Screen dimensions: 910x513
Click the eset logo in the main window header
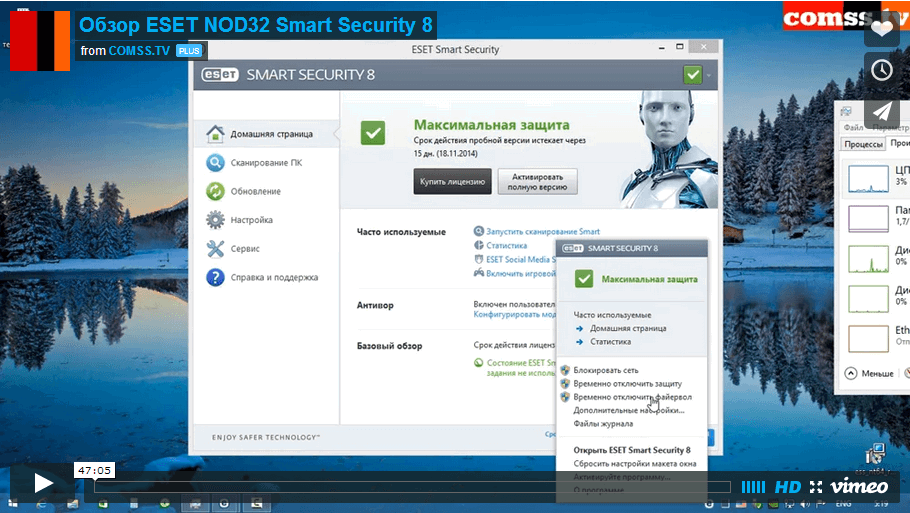pyautogui.click(x=220, y=75)
